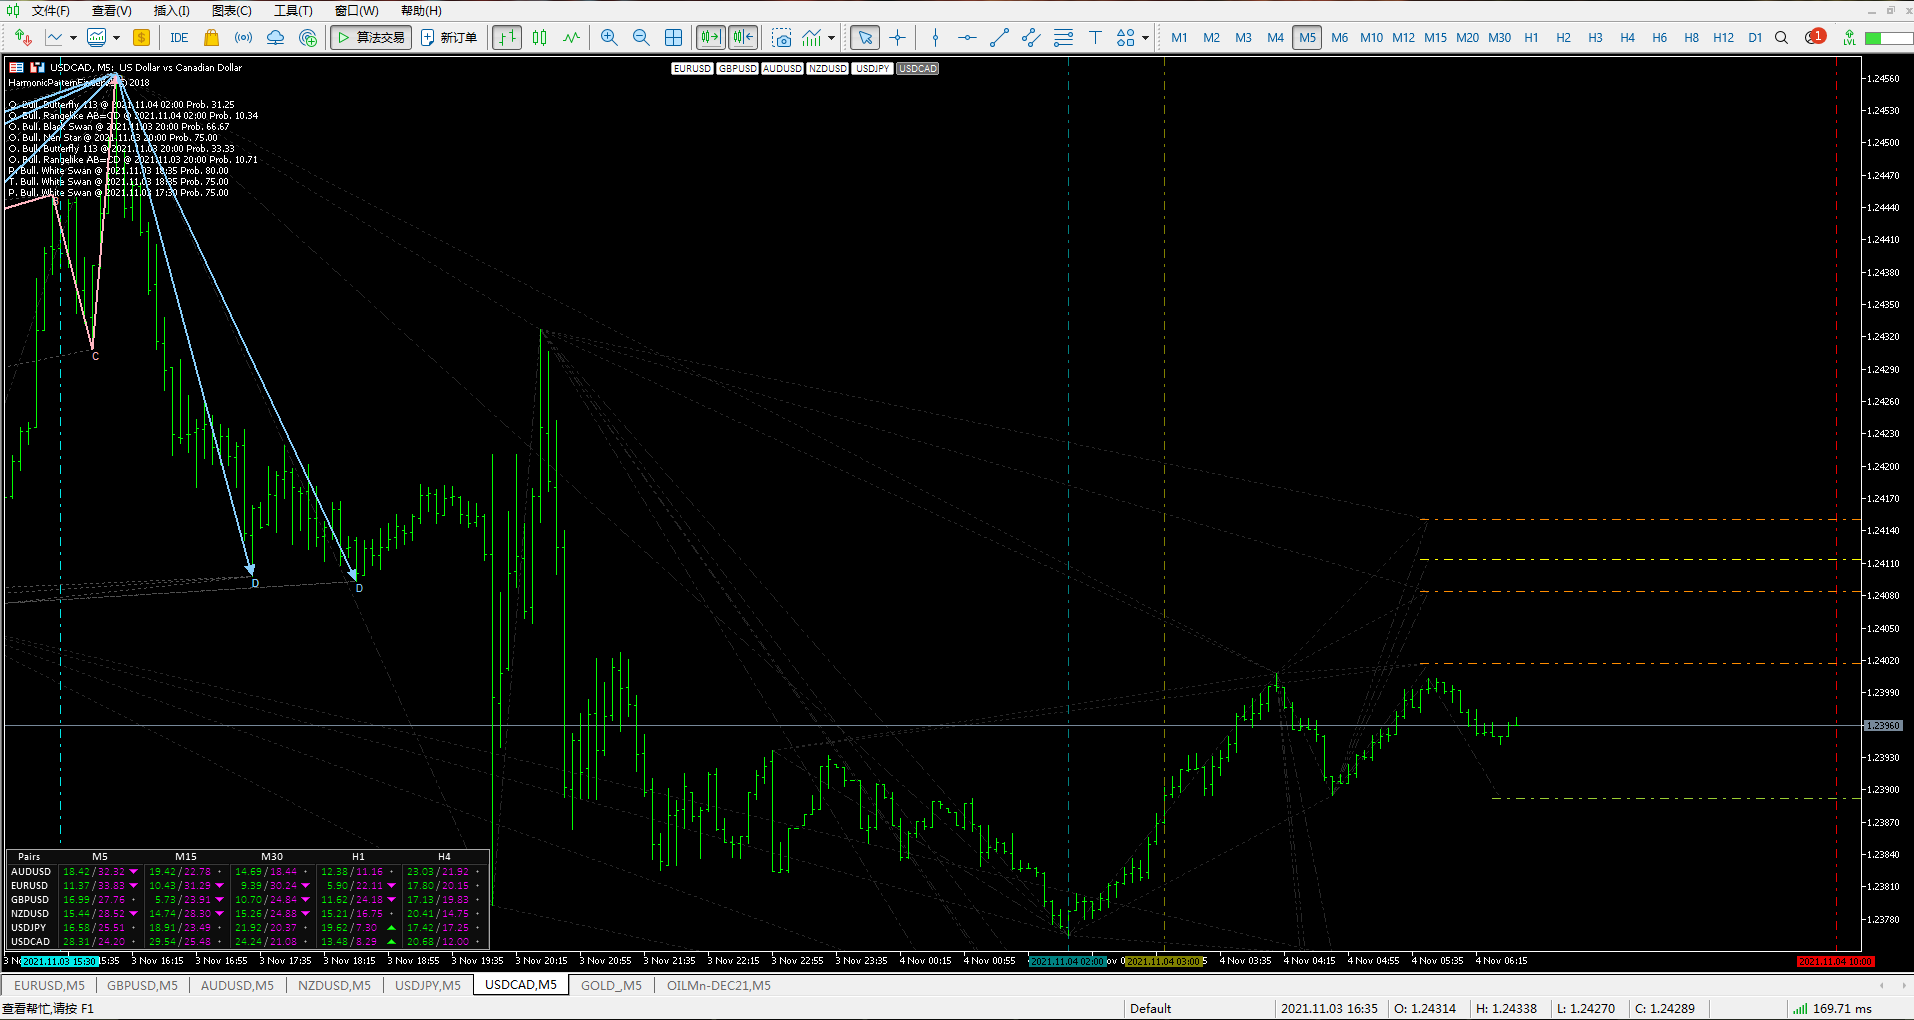Viewport: 1914px width, 1020px height.
Task: Open the Market shopping bag icon
Action: (211, 38)
